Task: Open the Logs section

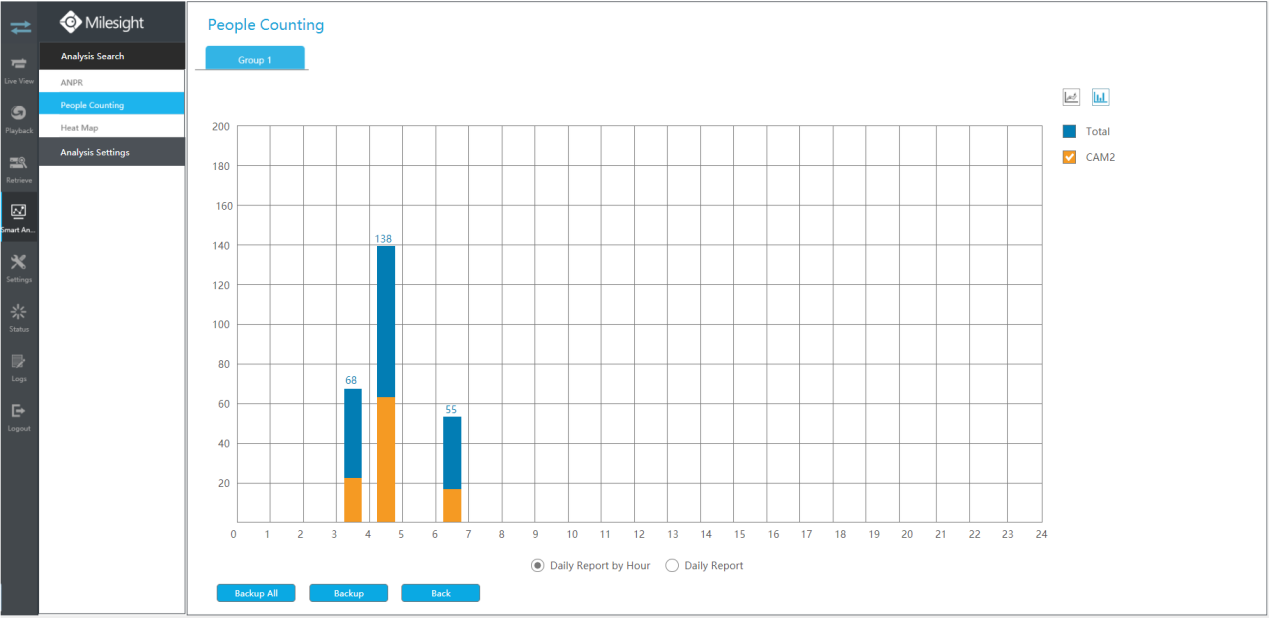Action: (19, 366)
